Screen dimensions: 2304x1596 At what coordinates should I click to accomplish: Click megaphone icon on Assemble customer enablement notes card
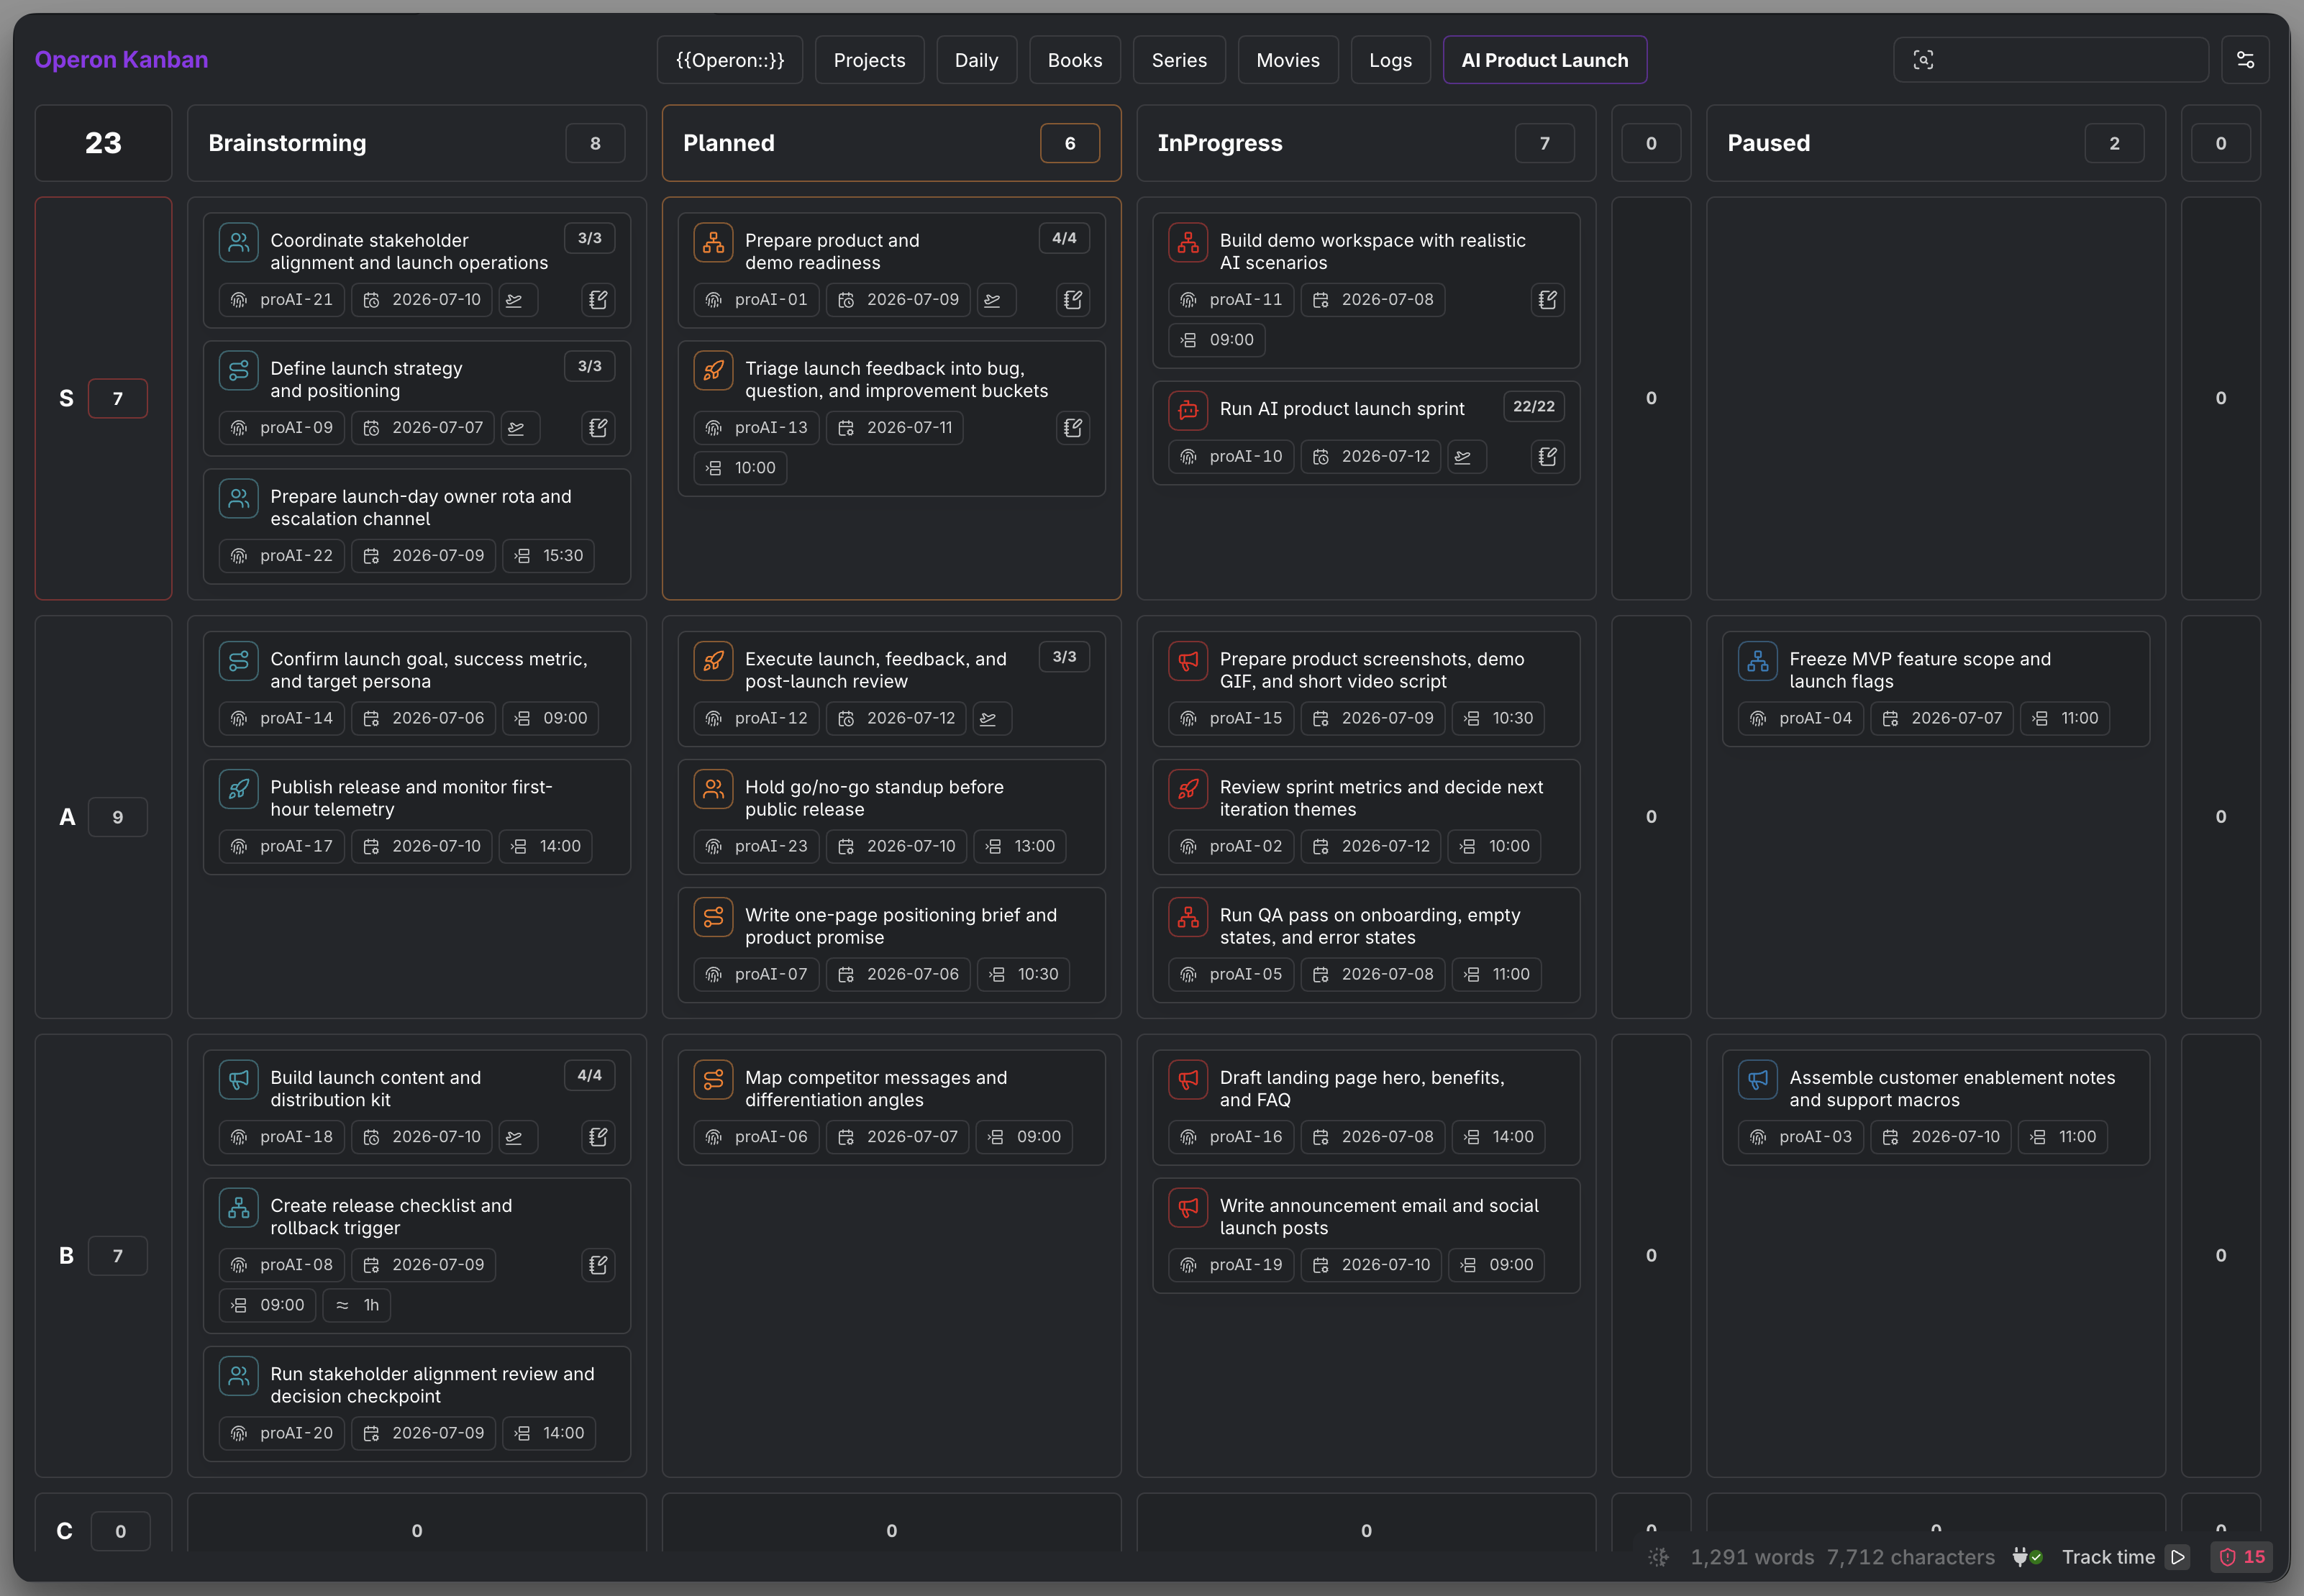(1757, 1080)
